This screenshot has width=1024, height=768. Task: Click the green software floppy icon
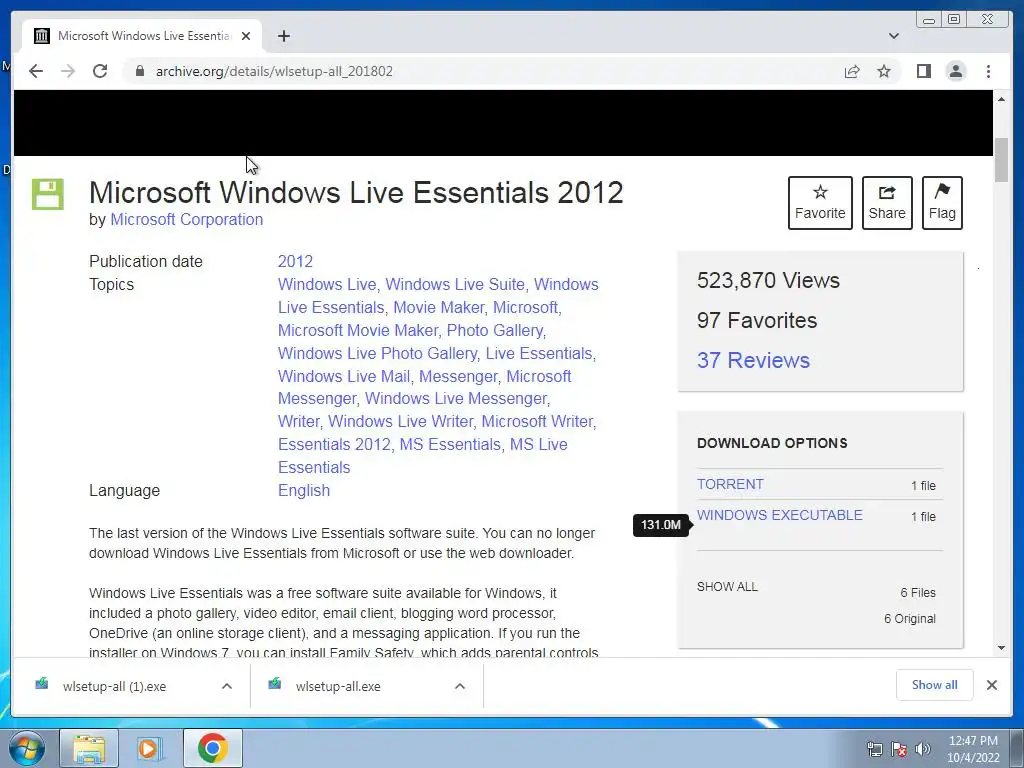(48, 194)
